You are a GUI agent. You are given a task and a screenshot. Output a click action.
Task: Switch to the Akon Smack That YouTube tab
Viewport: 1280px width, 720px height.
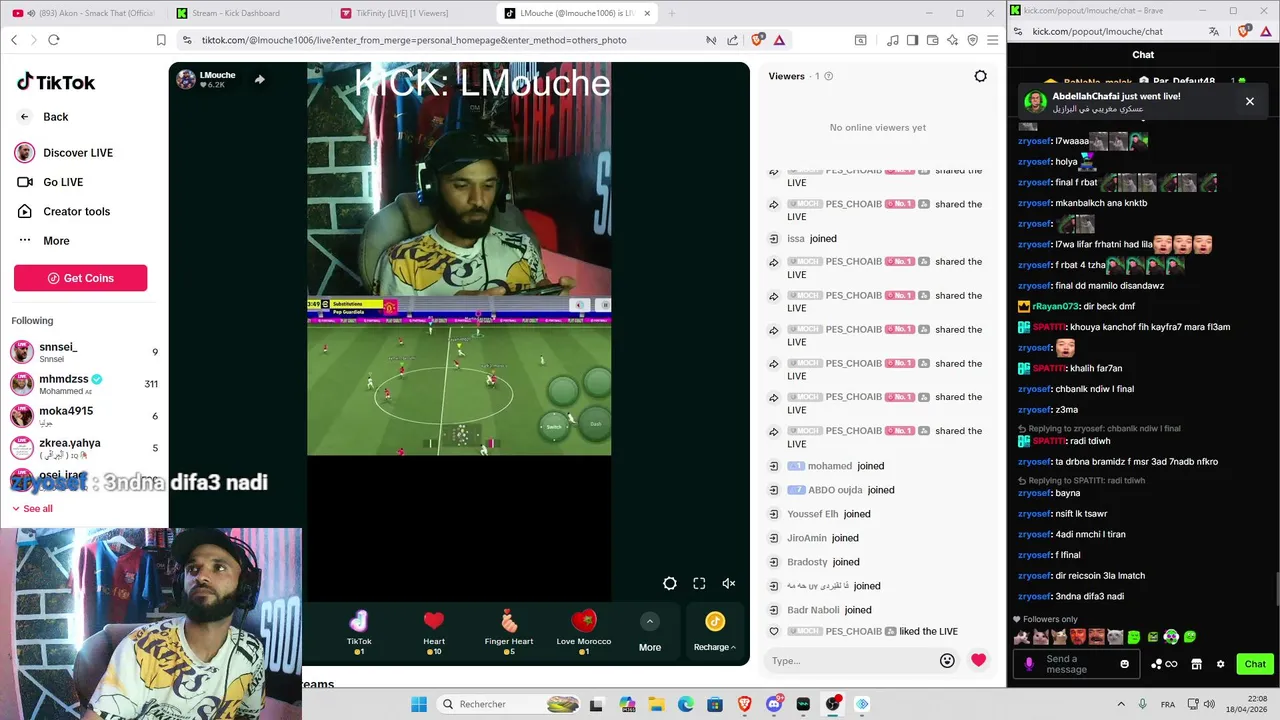click(83, 13)
